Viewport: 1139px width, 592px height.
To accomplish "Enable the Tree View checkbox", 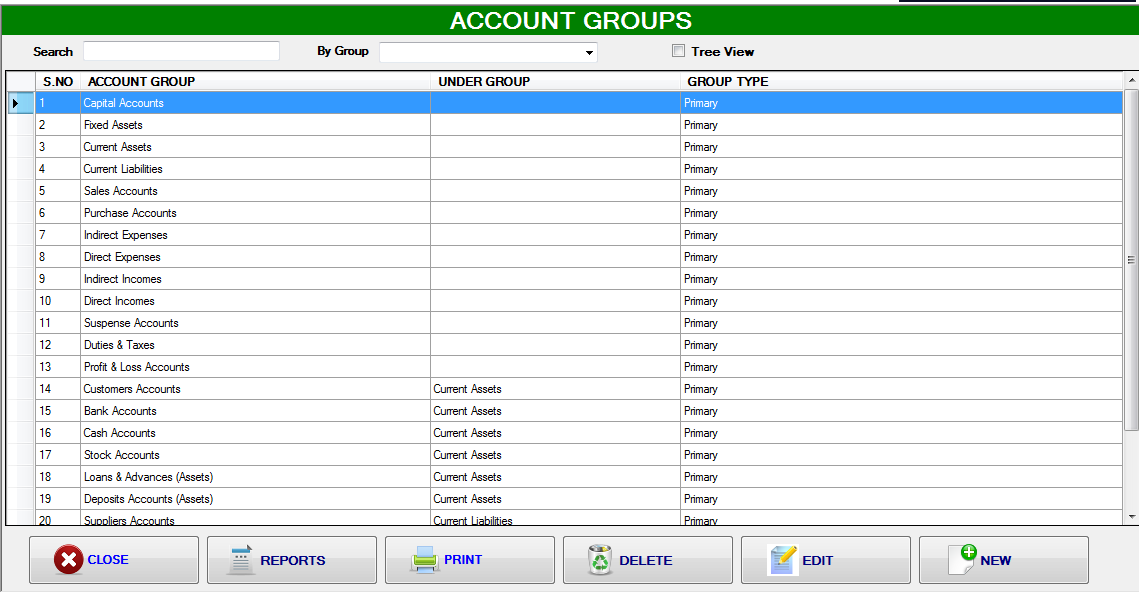I will click(x=678, y=51).
